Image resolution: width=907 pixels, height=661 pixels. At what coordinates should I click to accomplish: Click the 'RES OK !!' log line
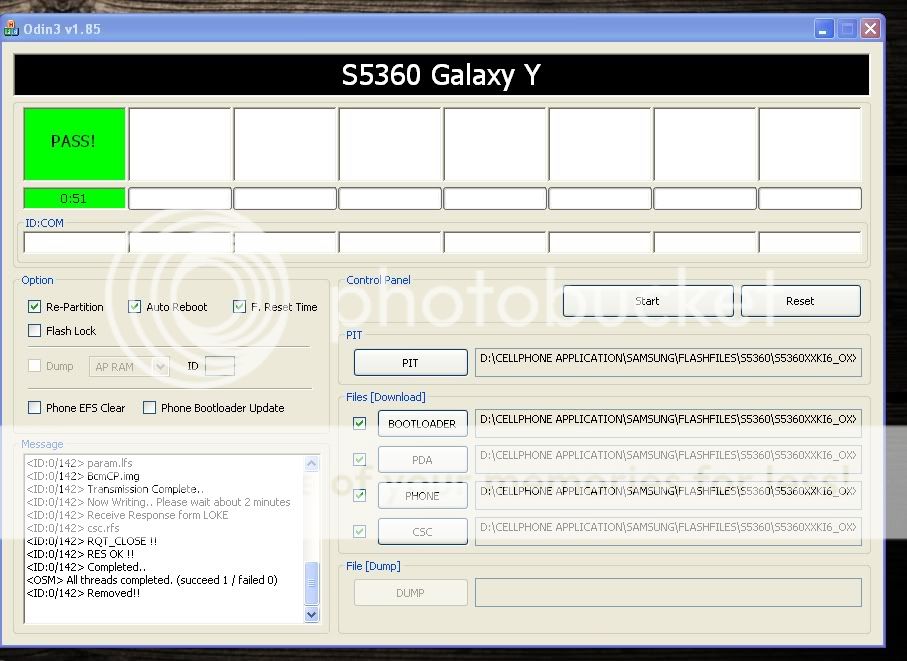coord(80,554)
